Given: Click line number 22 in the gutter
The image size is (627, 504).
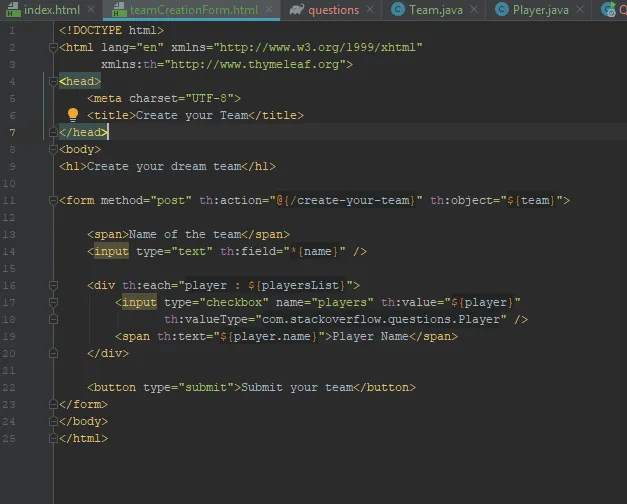Looking at the screenshot, I should pos(9,387).
